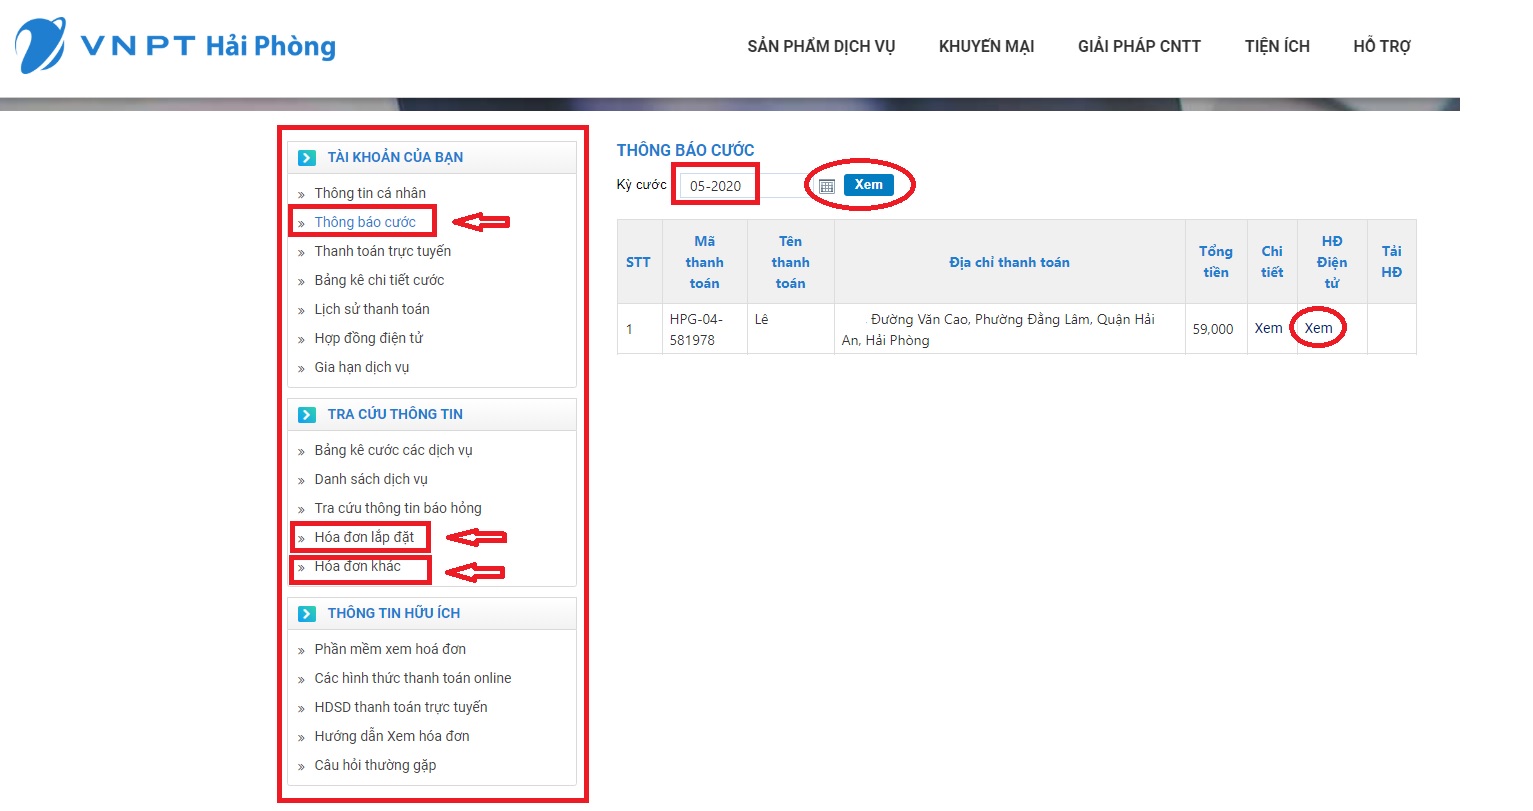Click the arrow icon beside Thông tin hữu ích
The image size is (1533, 811).
pos(307,613)
